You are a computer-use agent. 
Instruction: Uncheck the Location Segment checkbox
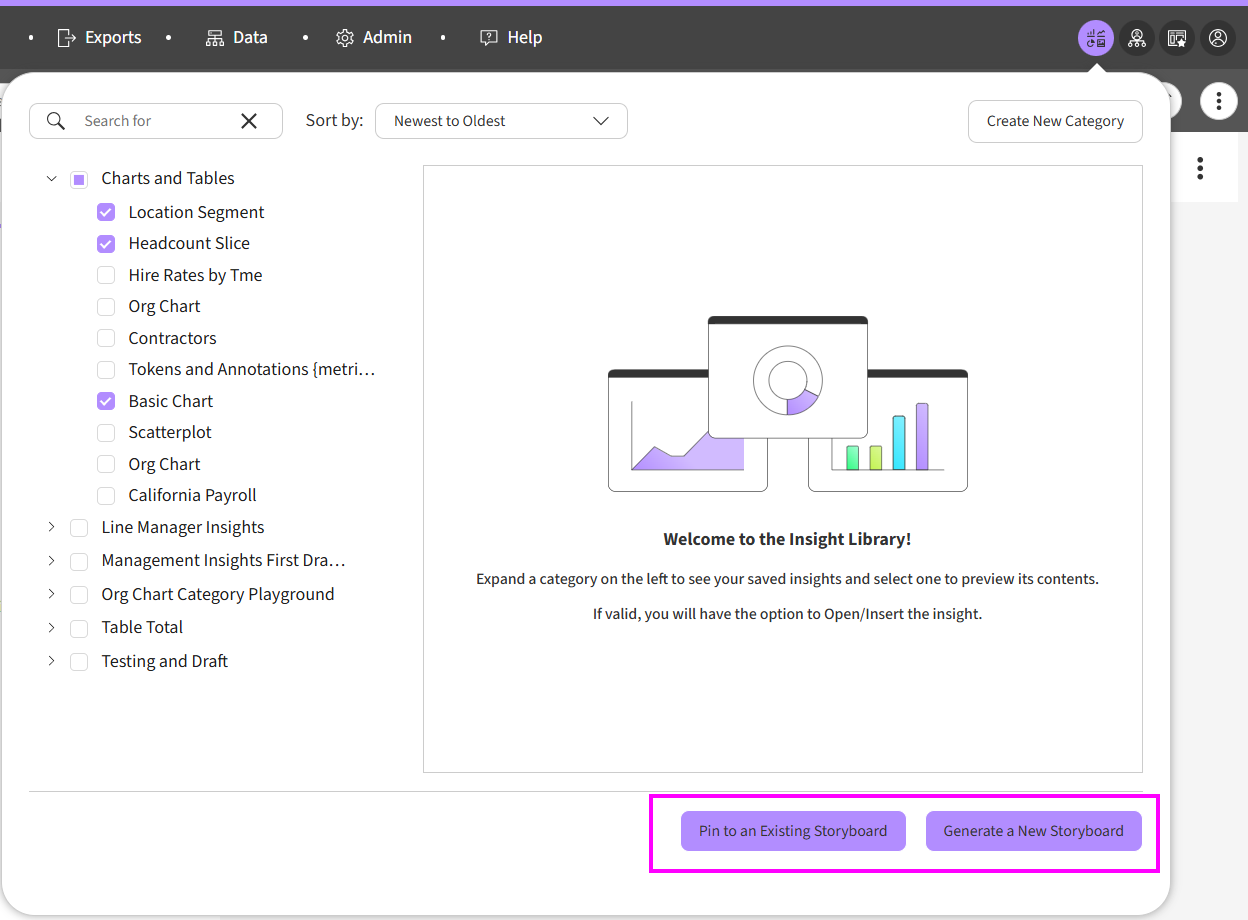click(106, 212)
